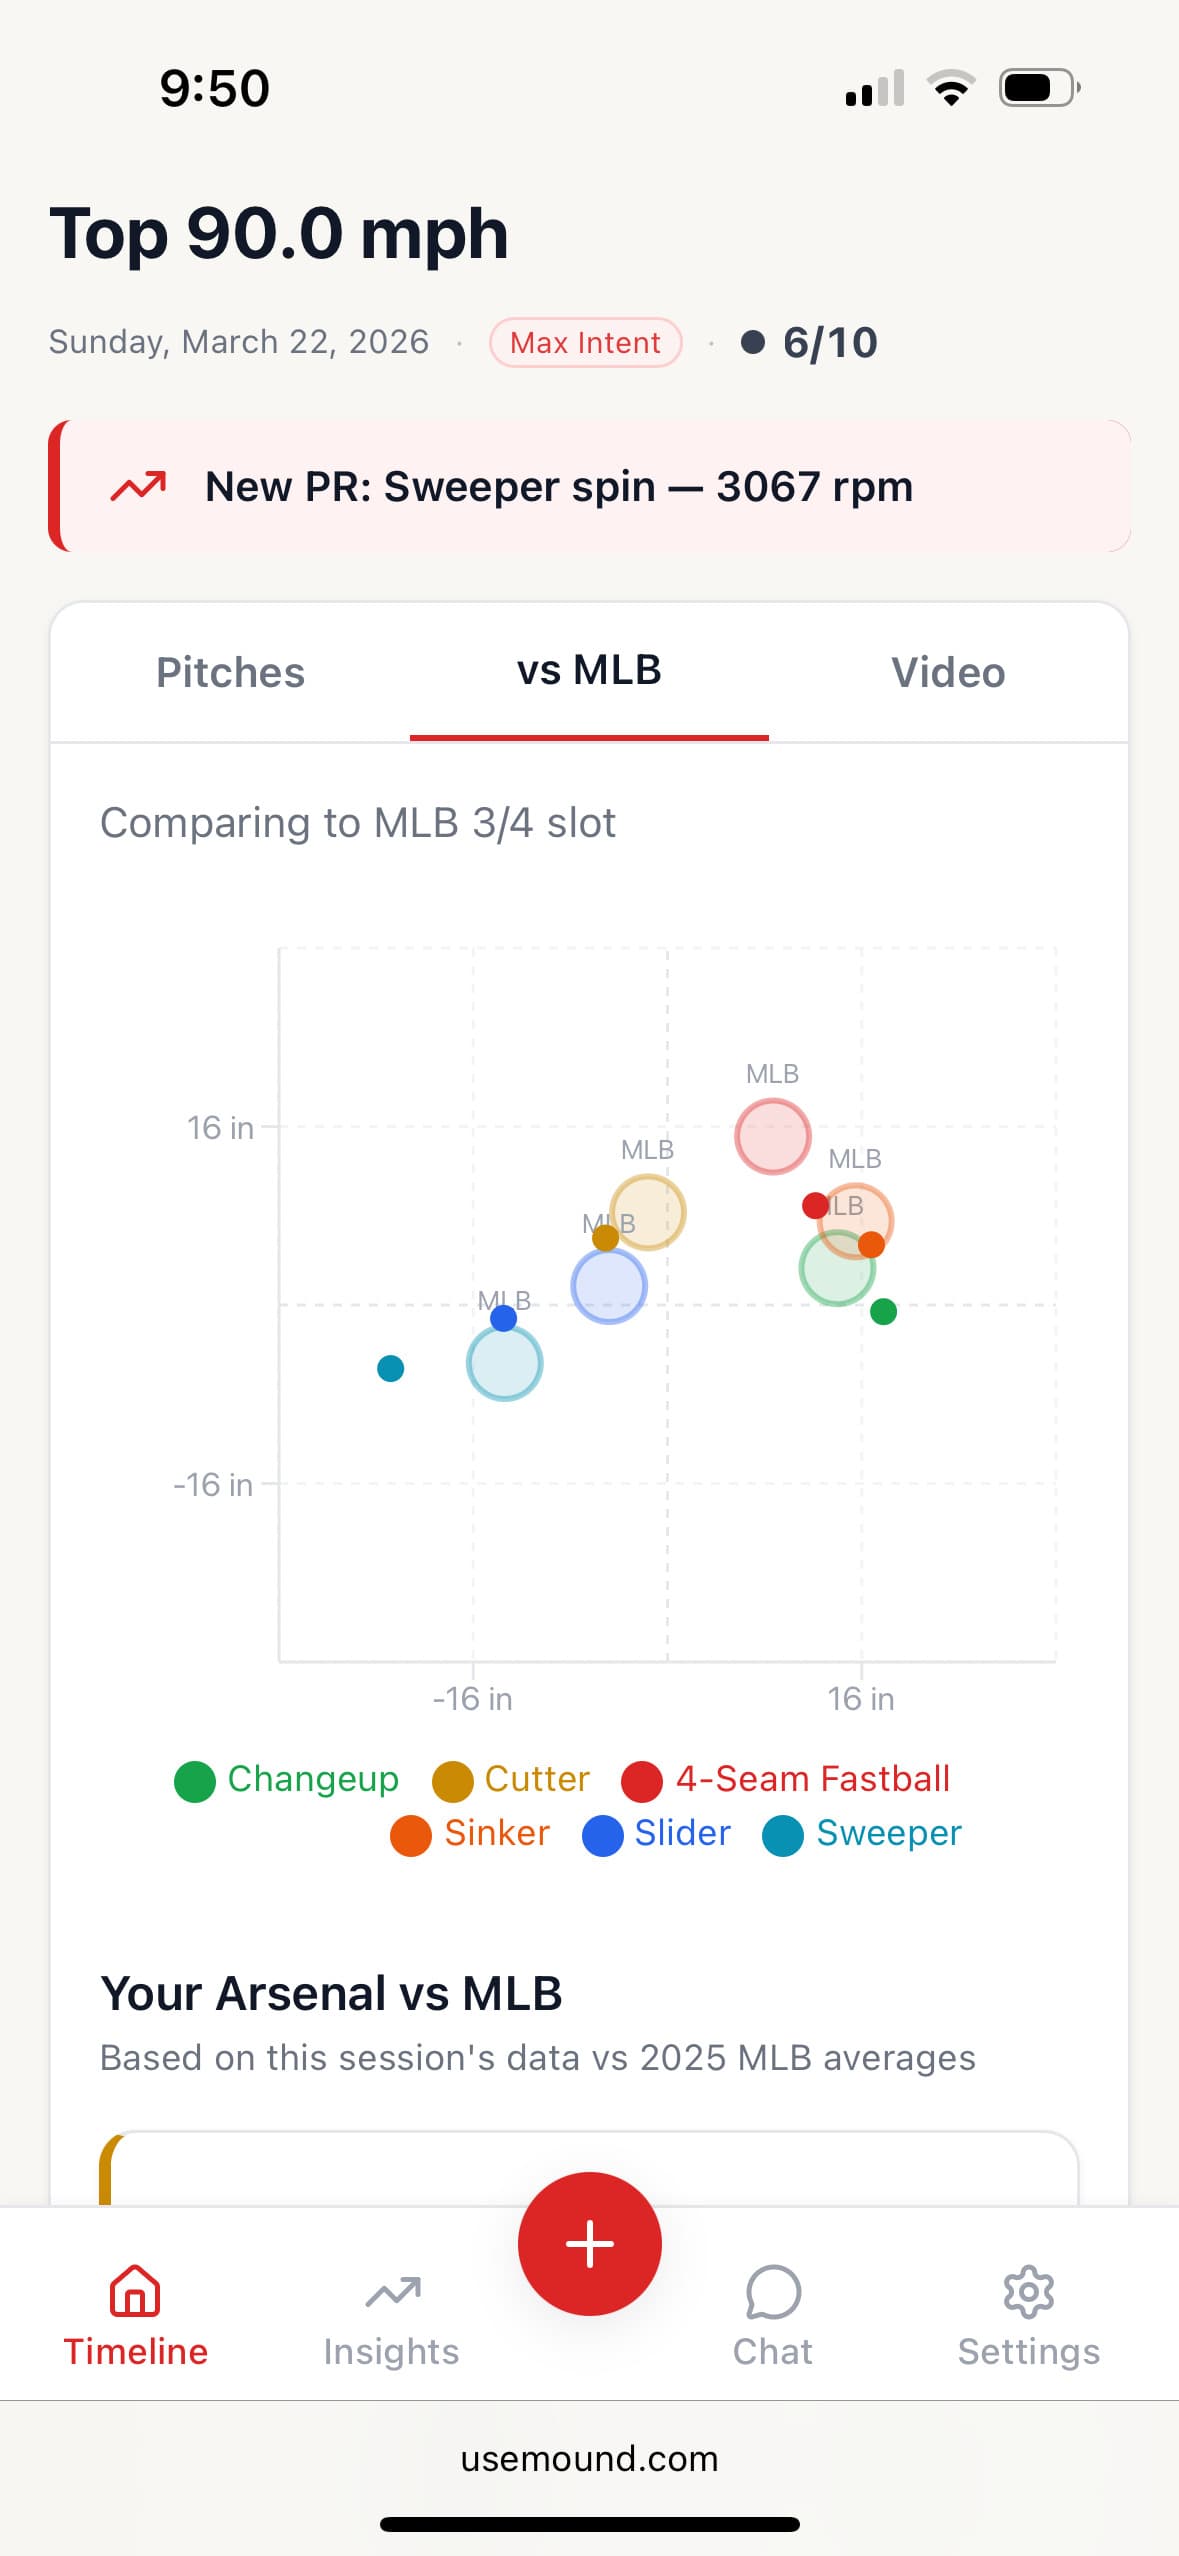Select the 4-Seam Fastball legend dot
The width and height of the screenshot is (1179, 2556).
pyautogui.click(x=641, y=1780)
